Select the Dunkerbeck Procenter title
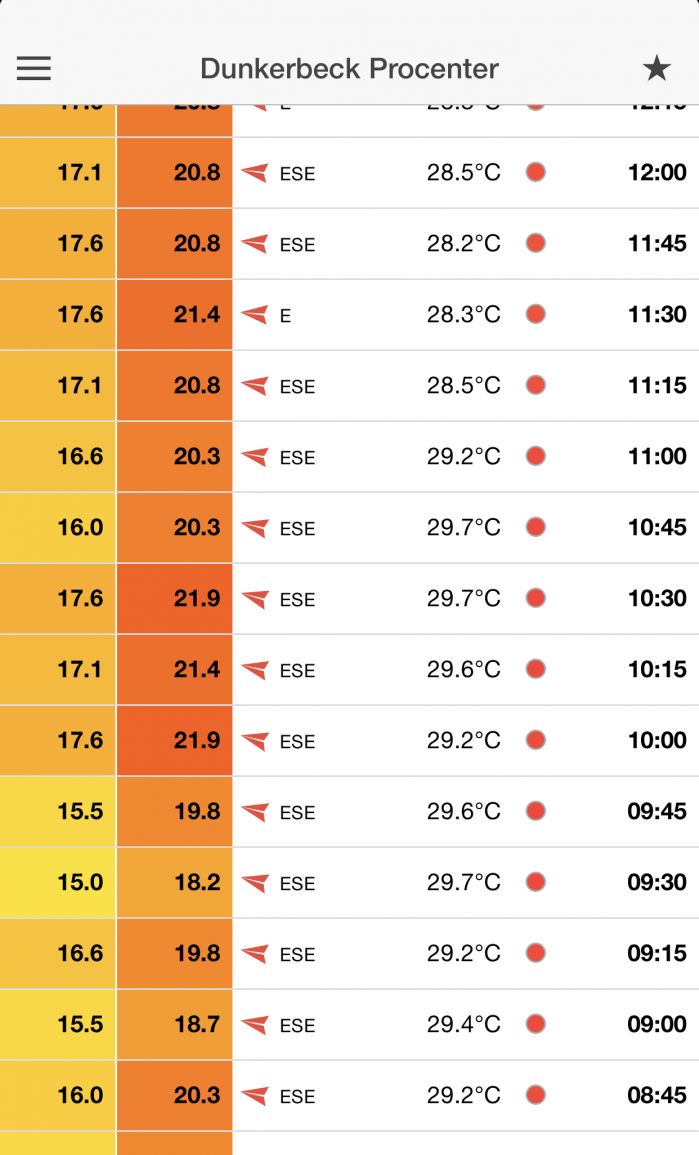Image resolution: width=699 pixels, height=1155 pixels. (349, 68)
